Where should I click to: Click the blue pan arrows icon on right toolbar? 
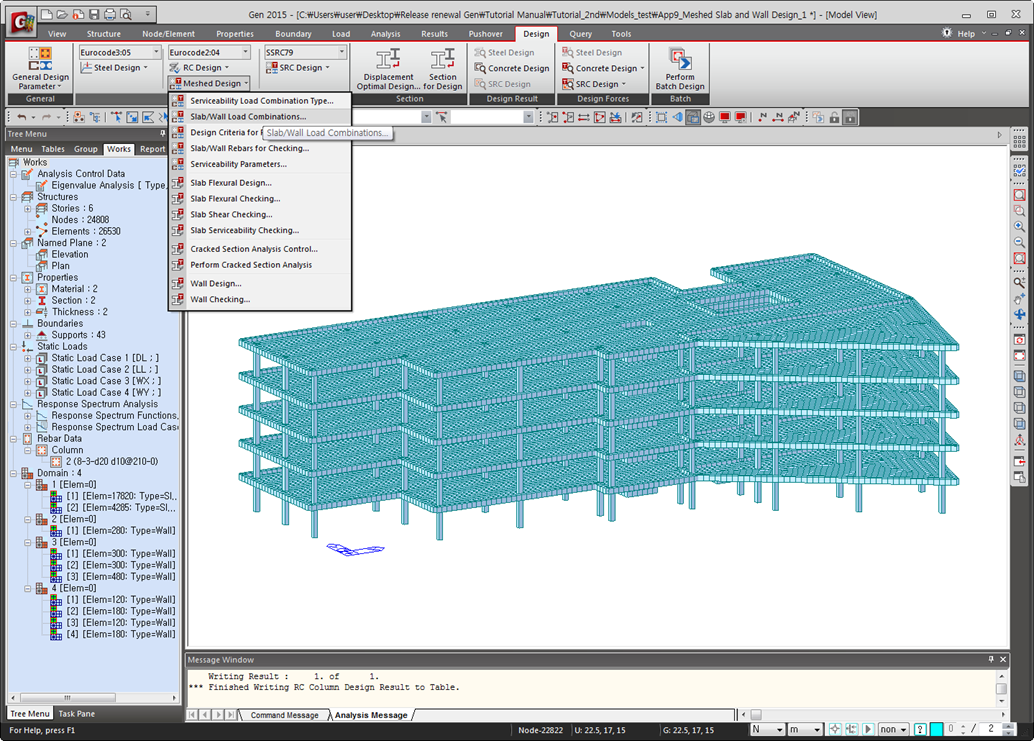coord(1019,314)
